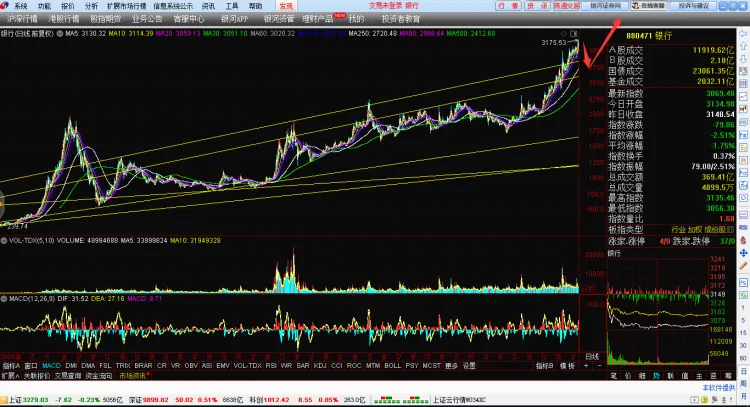Open the 港股行情 navigation item

tap(64, 19)
